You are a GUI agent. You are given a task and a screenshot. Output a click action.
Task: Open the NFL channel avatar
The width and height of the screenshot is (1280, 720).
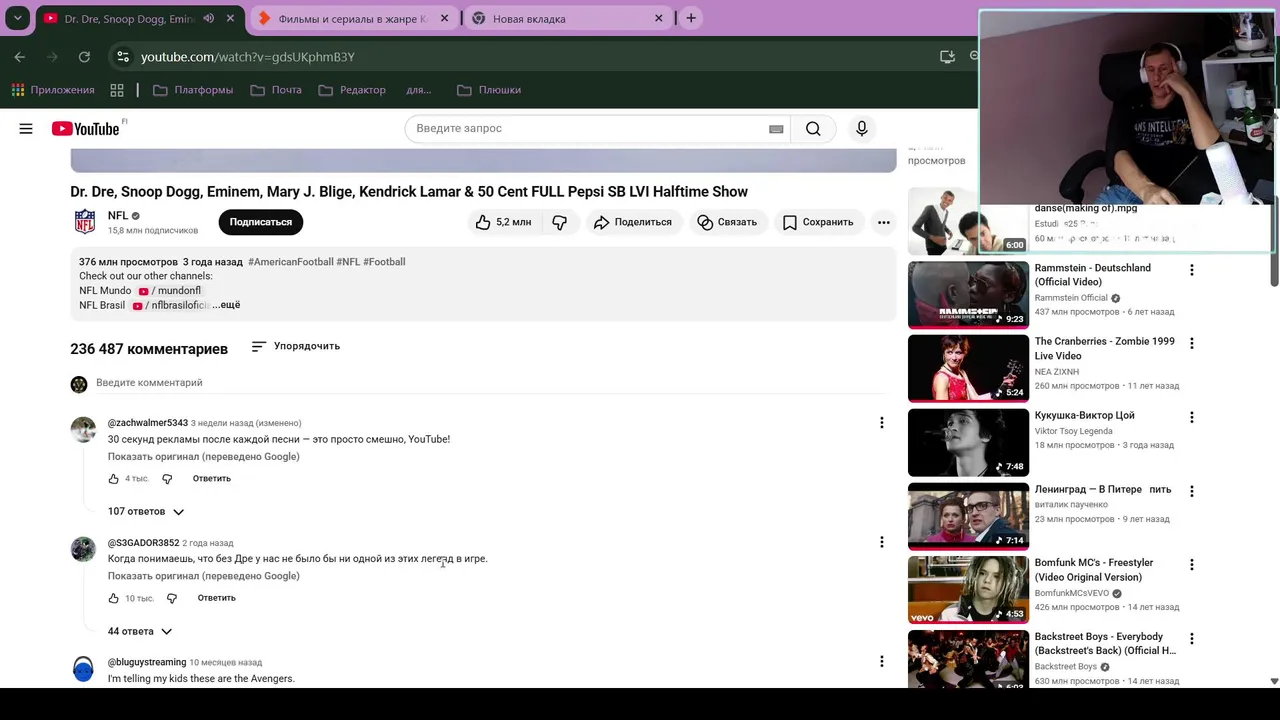click(85, 222)
